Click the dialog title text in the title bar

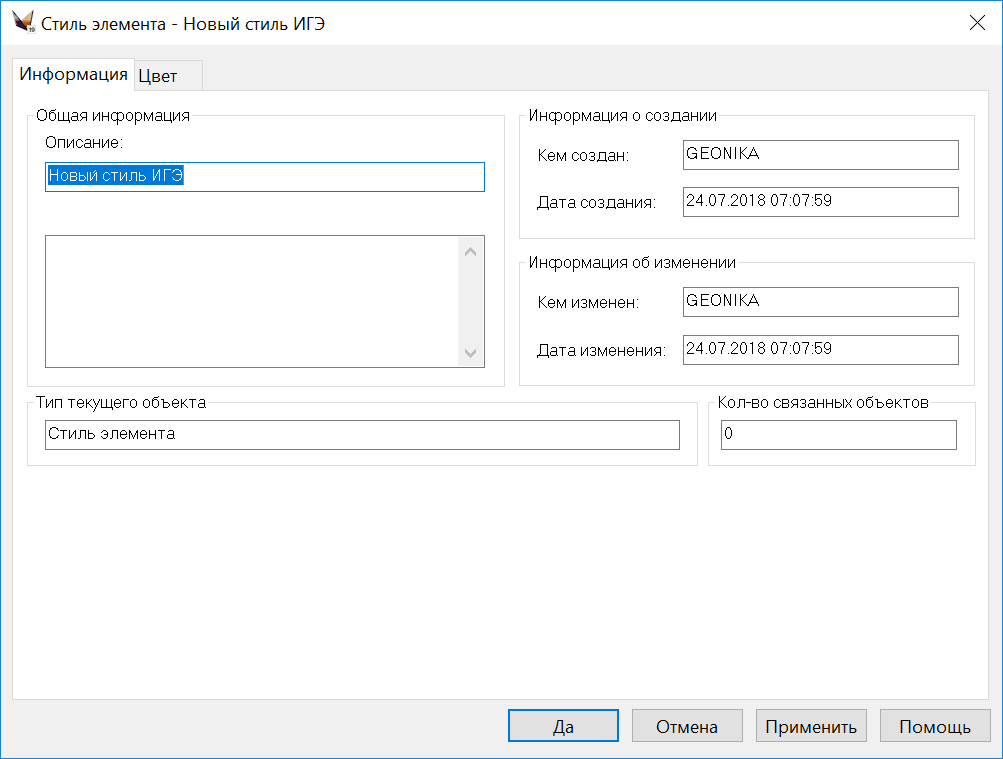(183, 24)
